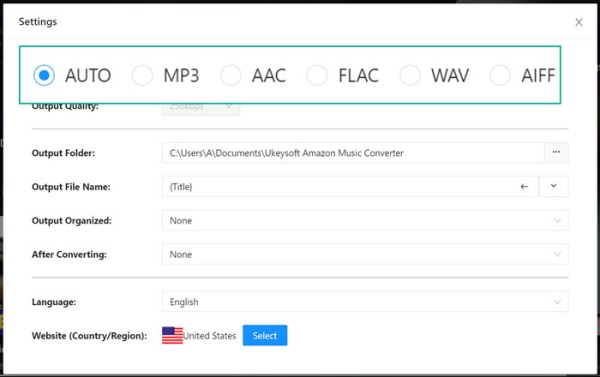The height and width of the screenshot is (377, 600).
Task: Open the After Converting dropdown
Action: 365,254
